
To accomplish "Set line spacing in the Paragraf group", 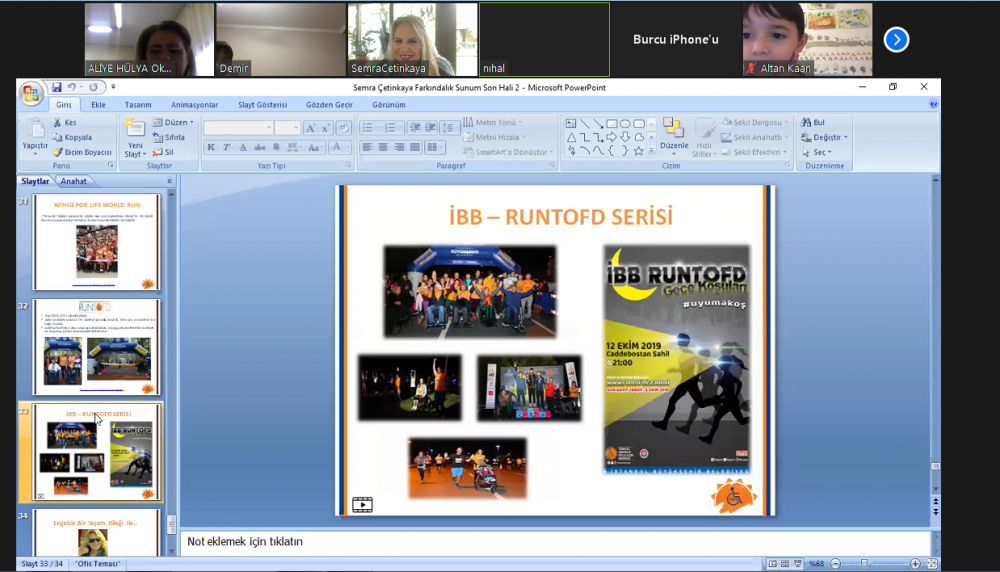I will 449,128.
